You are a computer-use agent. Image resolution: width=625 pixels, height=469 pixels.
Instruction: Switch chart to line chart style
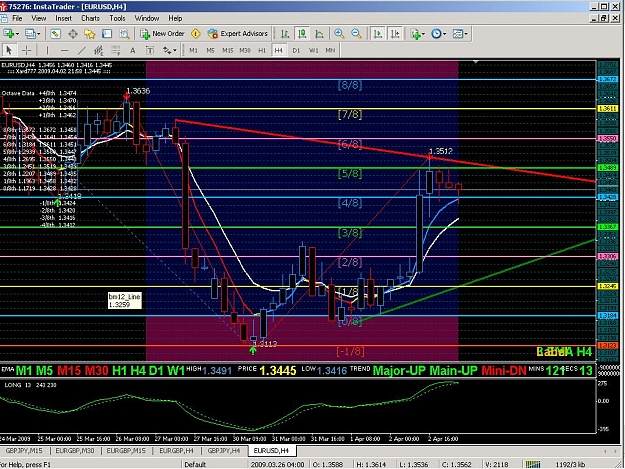[x=319, y=34]
